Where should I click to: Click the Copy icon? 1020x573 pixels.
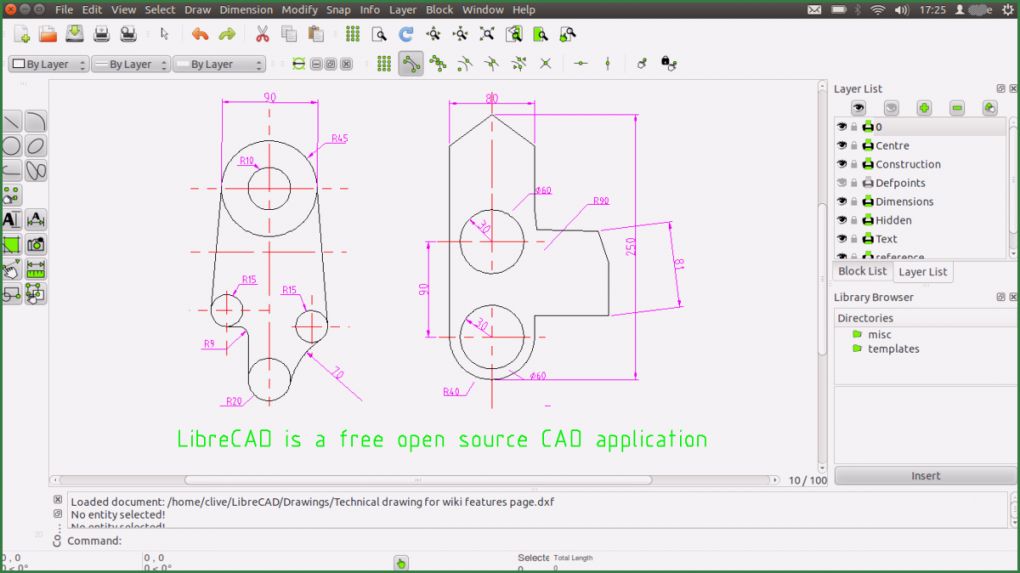289,34
